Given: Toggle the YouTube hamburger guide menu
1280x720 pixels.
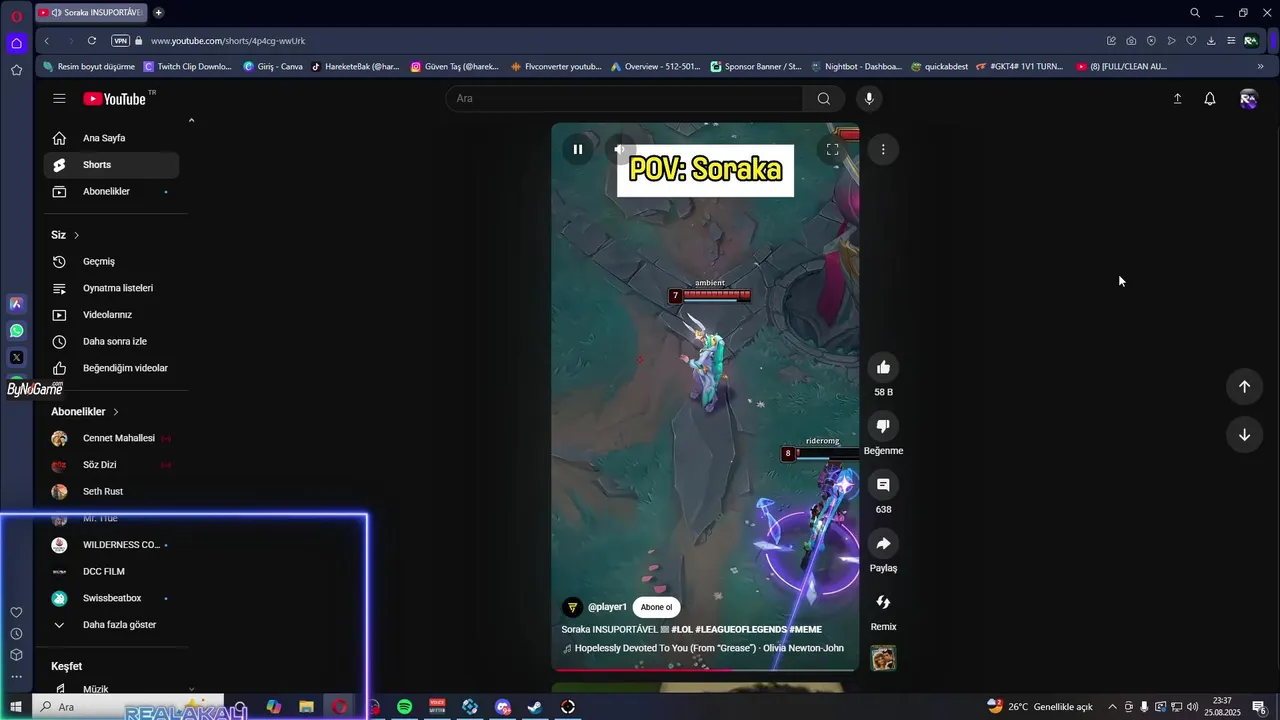Looking at the screenshot, I should click(x=59, y=98).
